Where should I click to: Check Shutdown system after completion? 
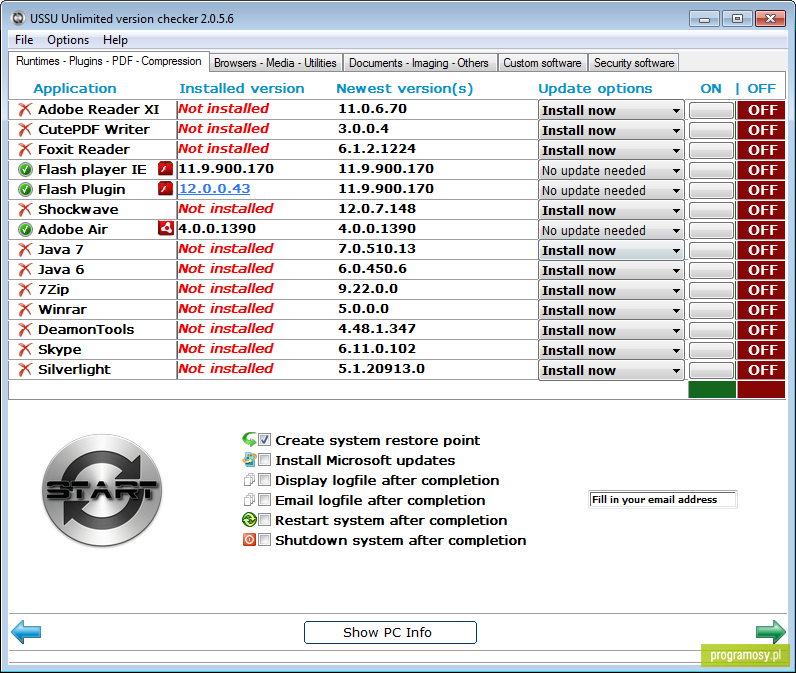point(264,540)
